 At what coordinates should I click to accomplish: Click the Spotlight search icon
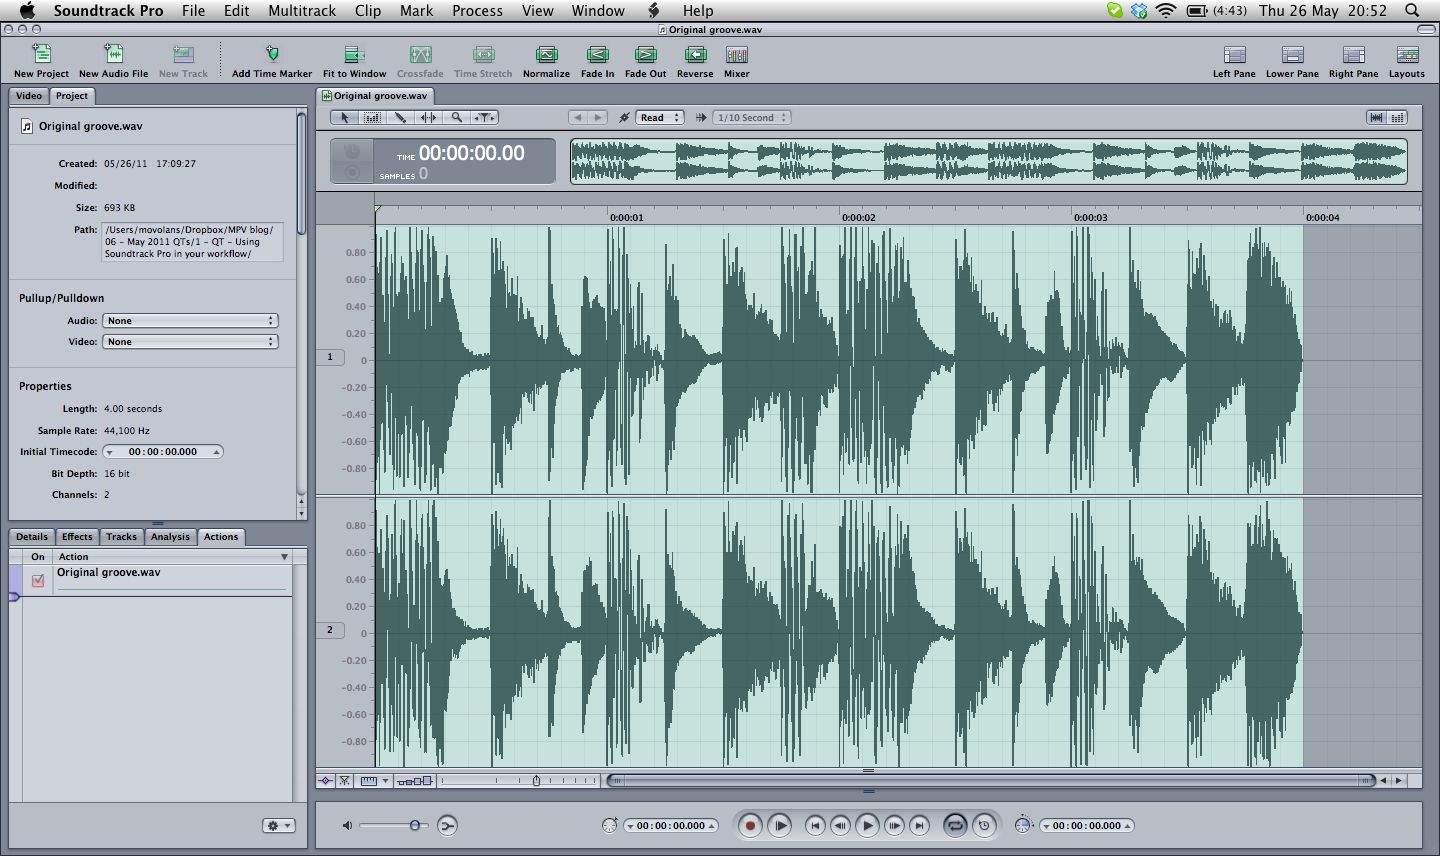1412,10
